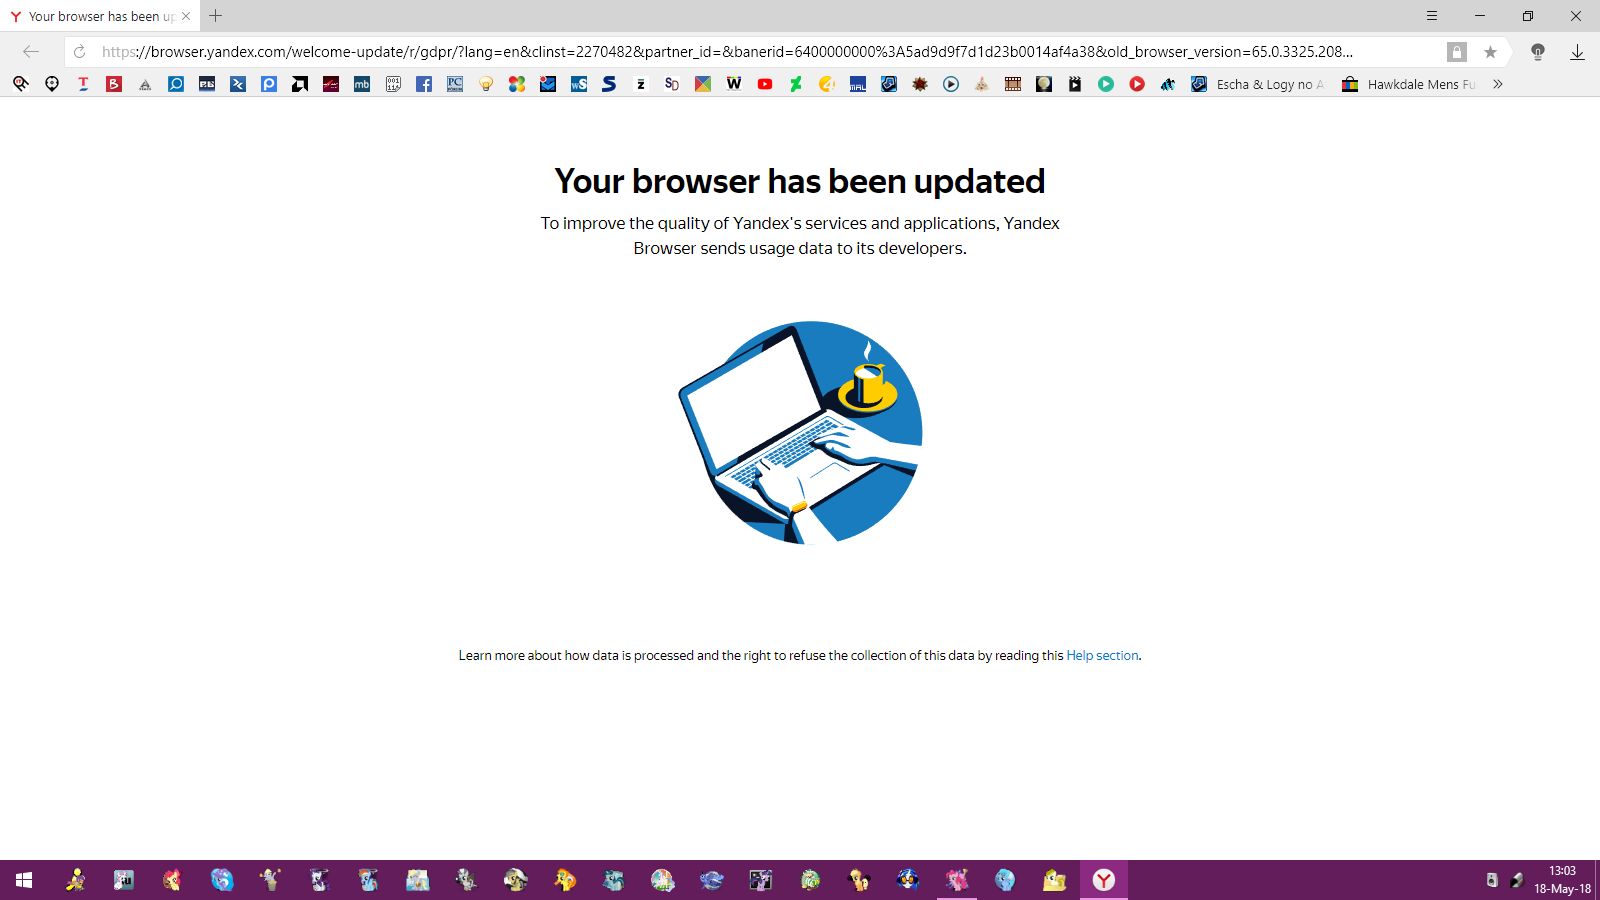Click the laptop and coffee illustration
This screenshot has height=900, width=1600.
[x=800, y=433]
